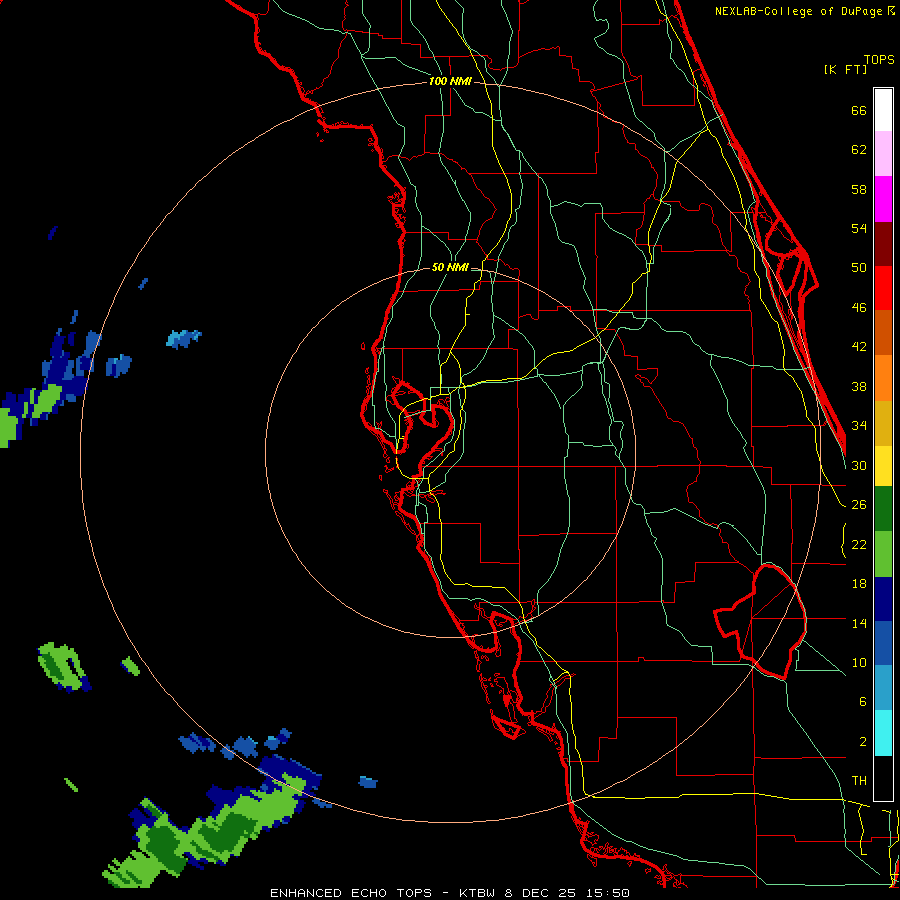Click the 'ENHANCED ECHO TOPS - KTBW' caption
The height and width of the screenshot is (900, 900).
(383, 893)
